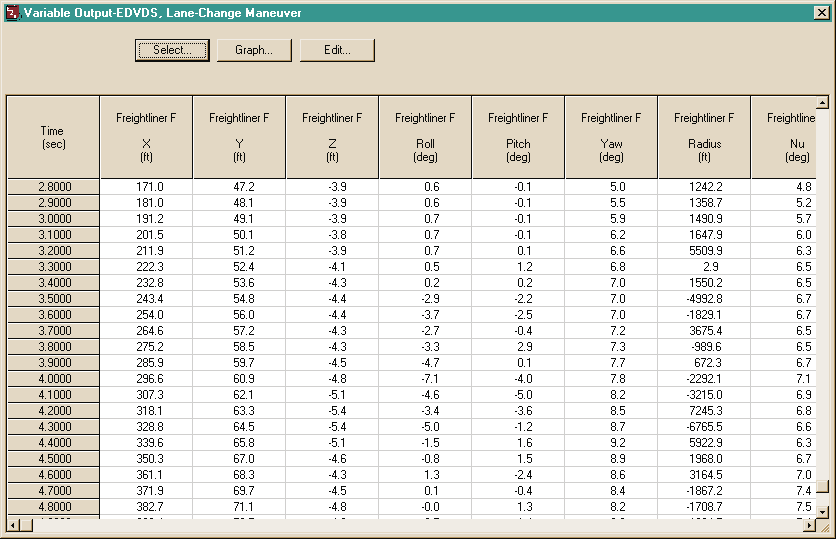
Task: Select row header 4.3000
Action: pyautogui.click(x=53, y=427)
